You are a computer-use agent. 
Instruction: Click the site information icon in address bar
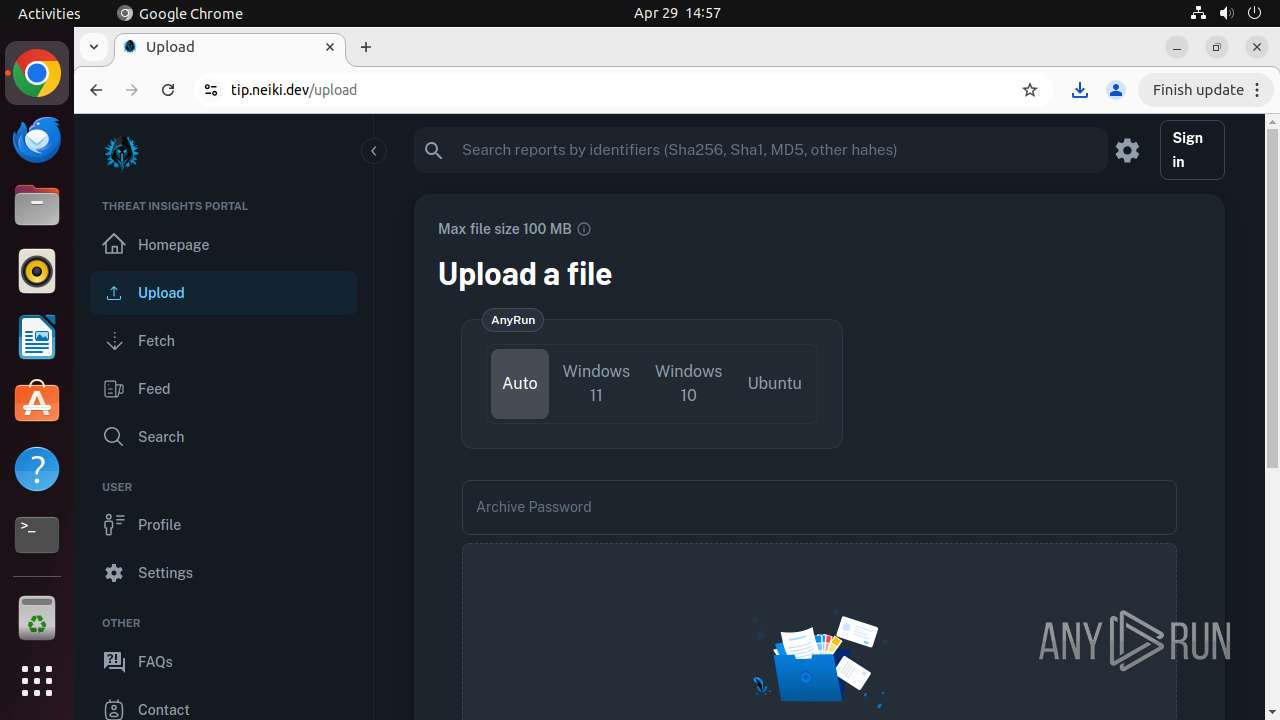210,90
